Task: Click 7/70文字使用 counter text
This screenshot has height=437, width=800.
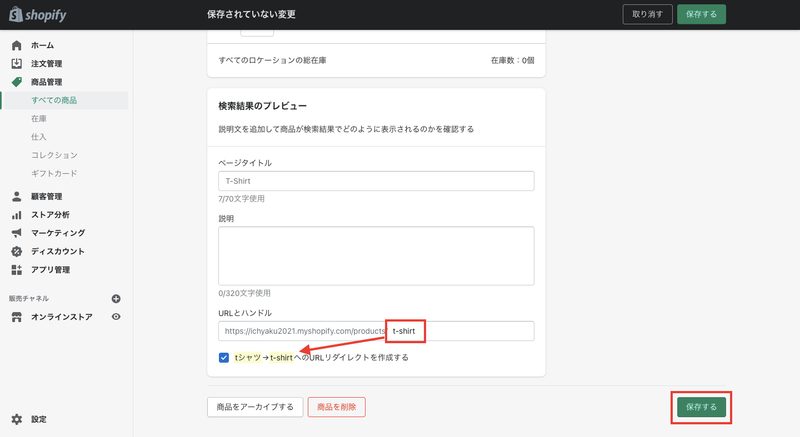Action: coord(241,199)
